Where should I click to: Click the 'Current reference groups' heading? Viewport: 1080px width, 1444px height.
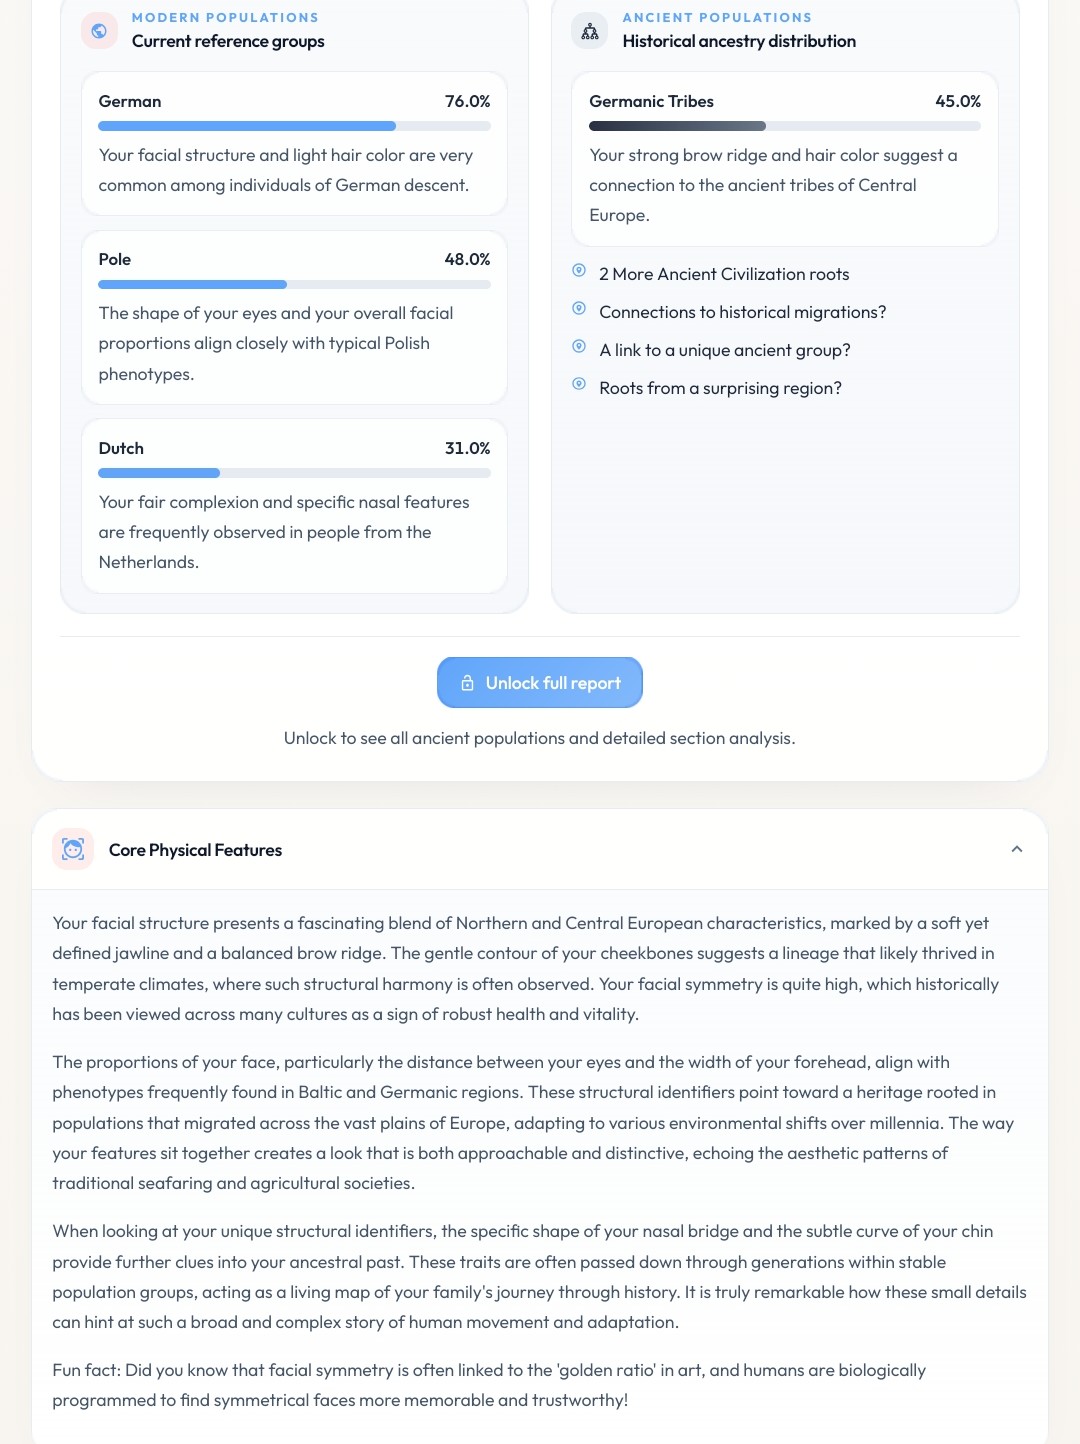tap(228, 41)
